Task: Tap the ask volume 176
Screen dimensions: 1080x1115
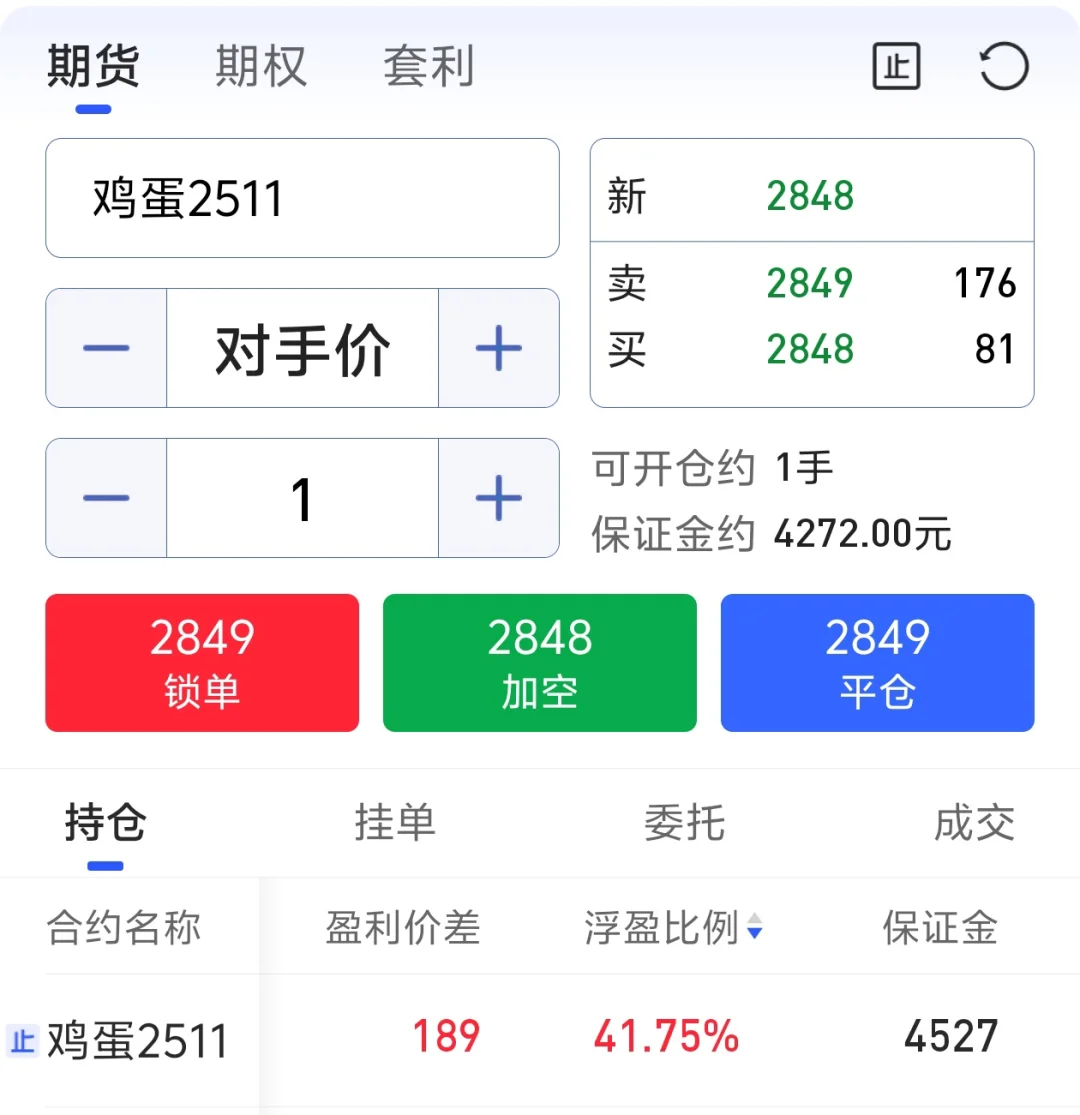Action: 985,283
